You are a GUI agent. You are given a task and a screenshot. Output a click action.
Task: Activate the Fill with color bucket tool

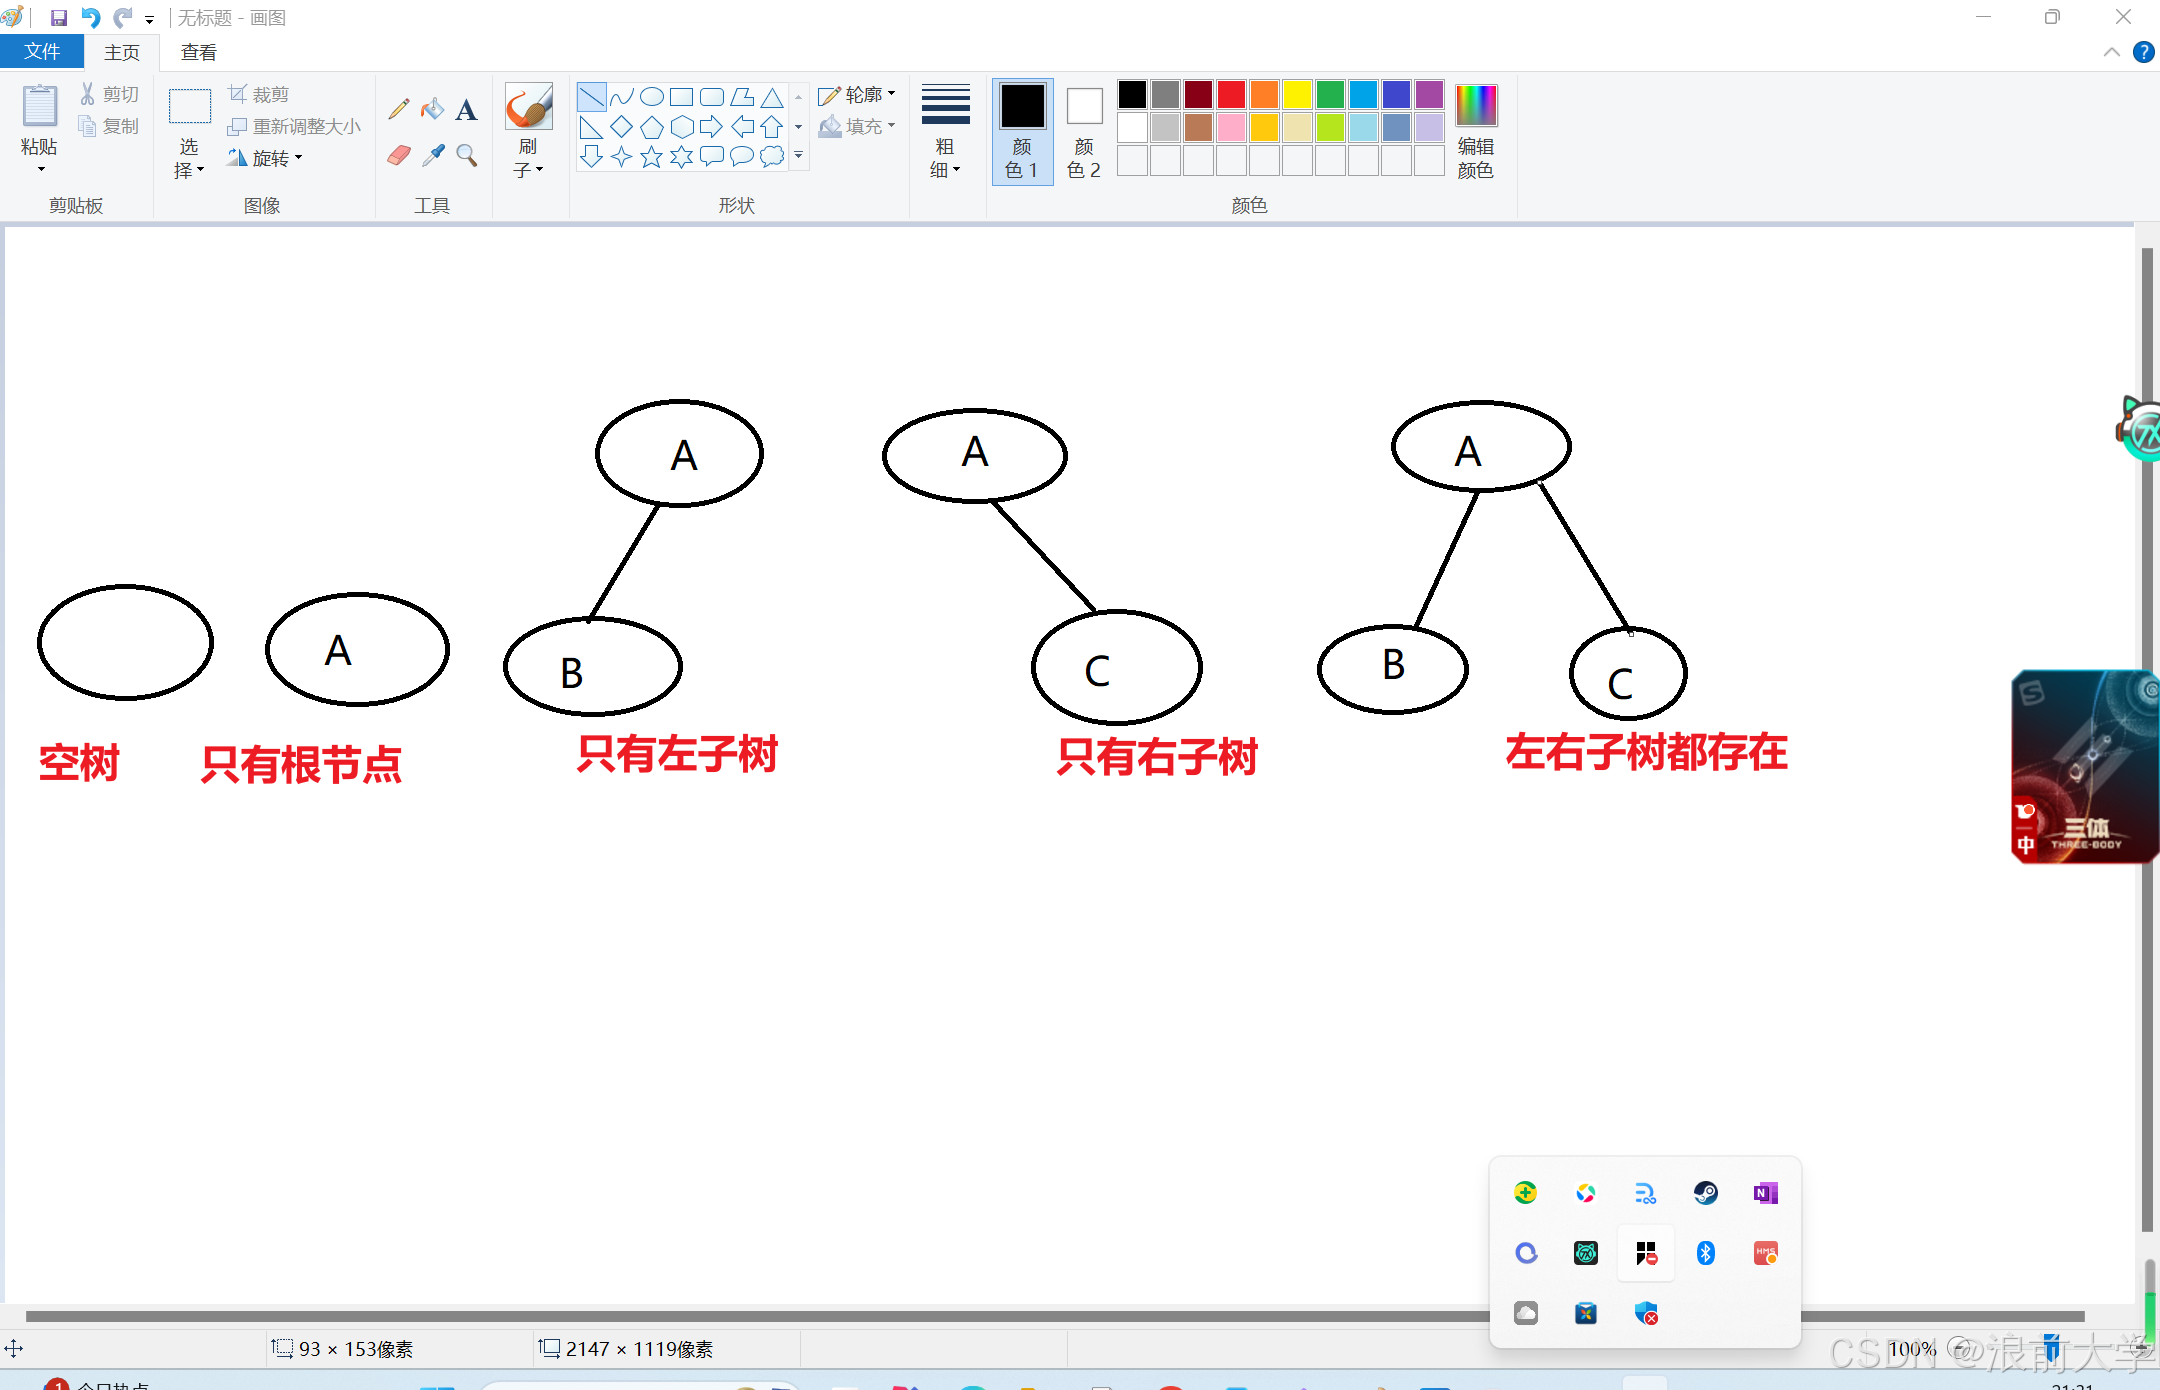[432, 108]
